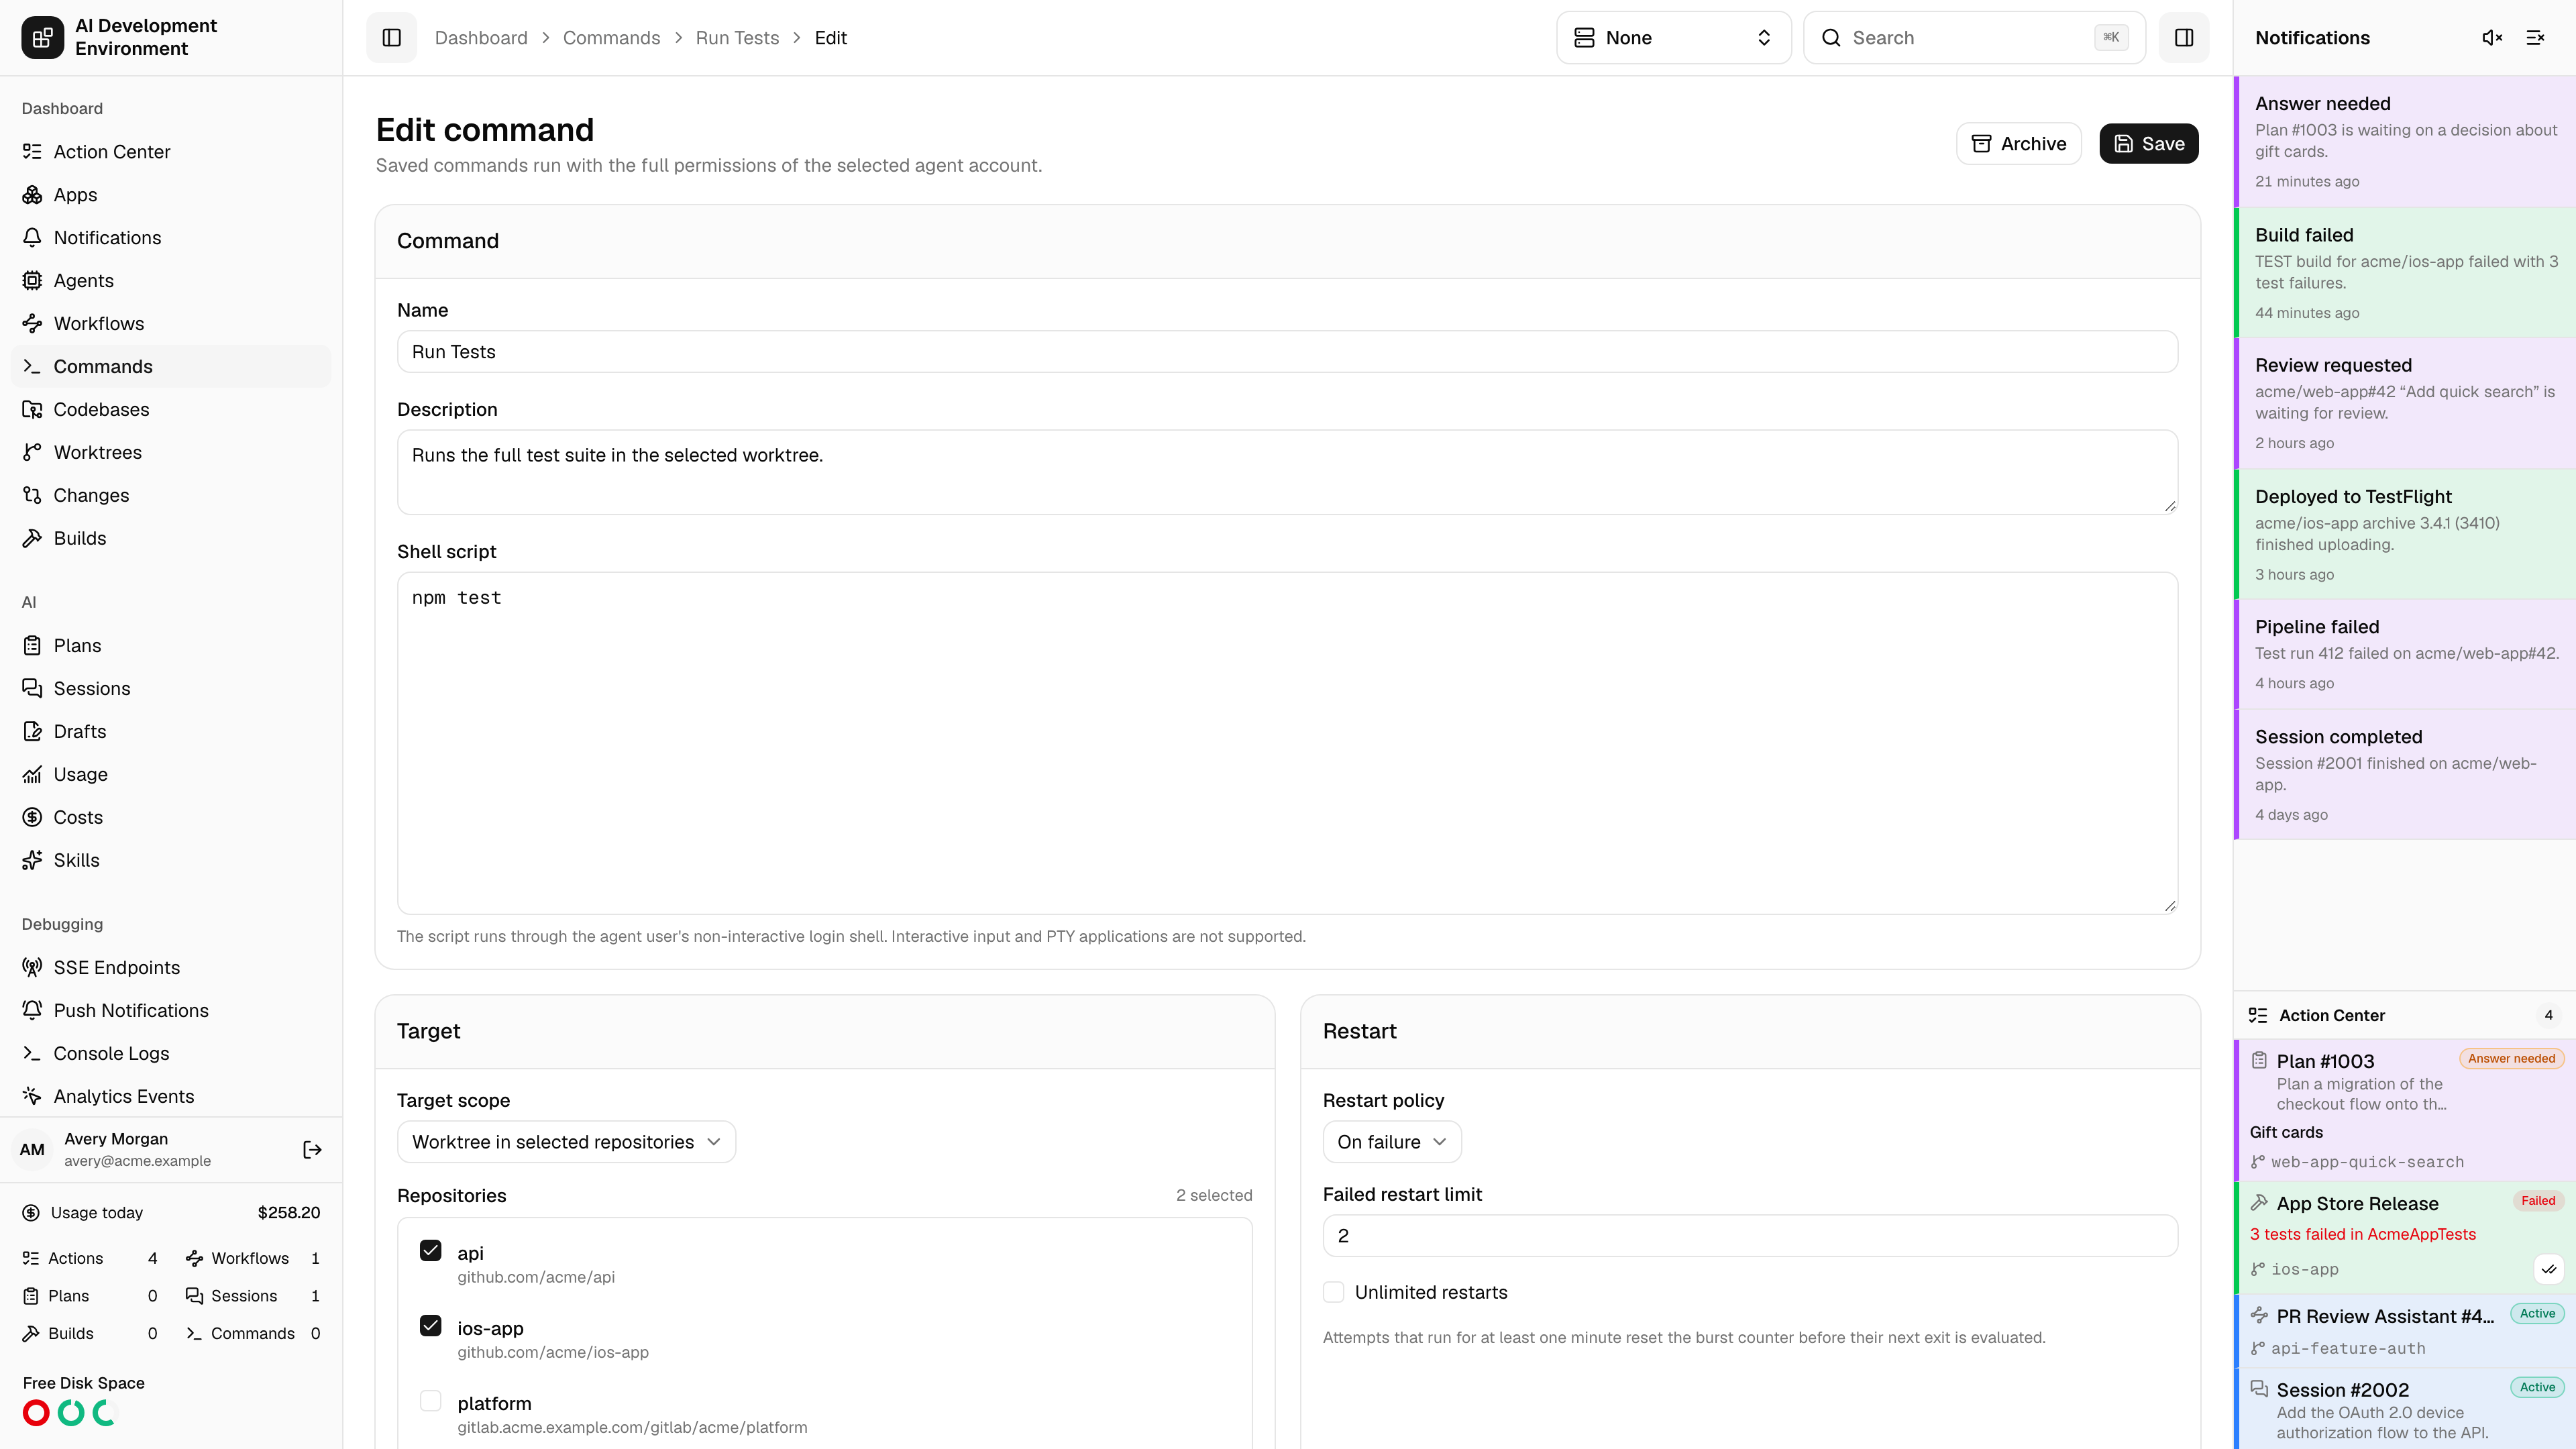Image resolution: width=2576 pixels, height=1449 pixels.
Task: Open the Restart policy On failure dropdown
Action: [x=1392, y=1142]
